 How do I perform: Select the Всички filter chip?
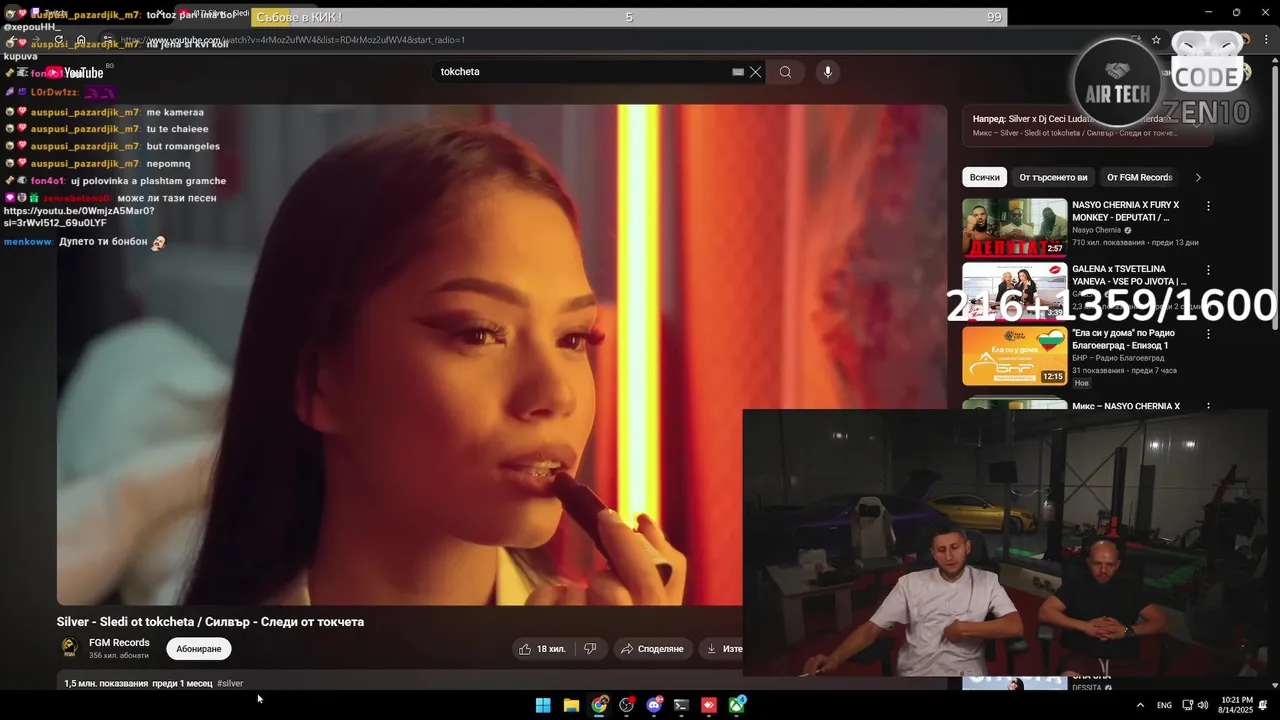point(985,177)
